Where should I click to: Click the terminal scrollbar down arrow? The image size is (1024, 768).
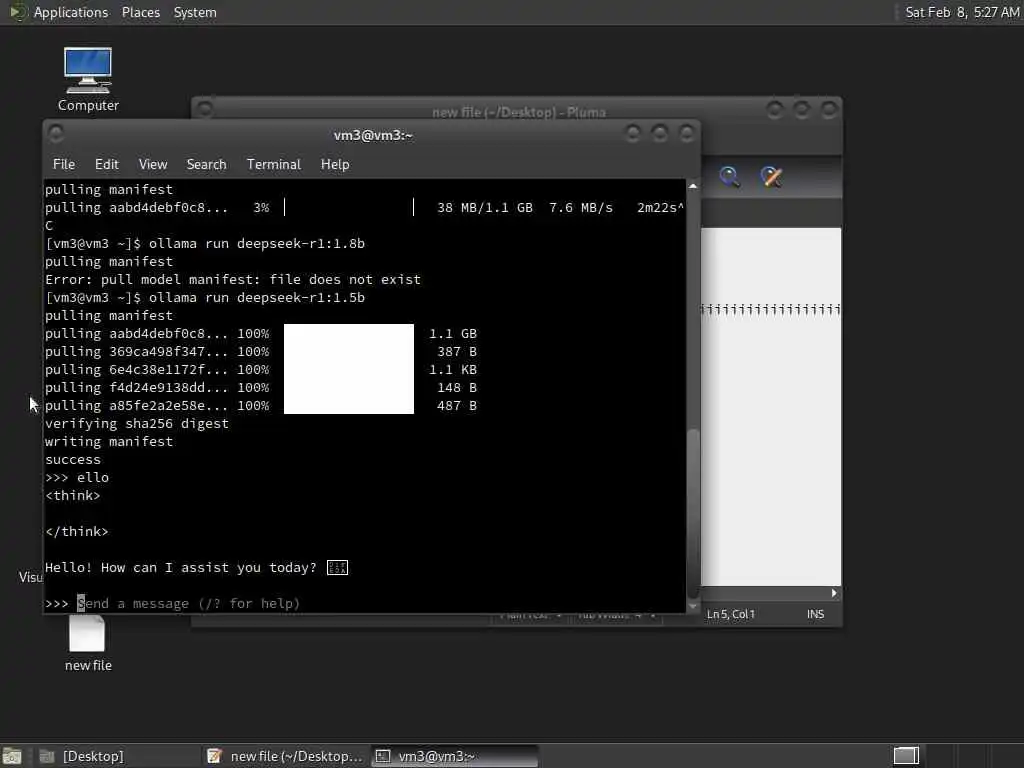point(693,606)
